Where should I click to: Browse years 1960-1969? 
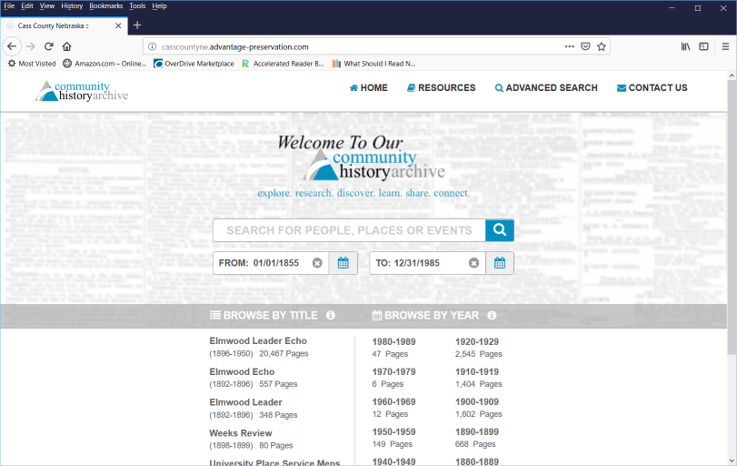click(394, 402)
